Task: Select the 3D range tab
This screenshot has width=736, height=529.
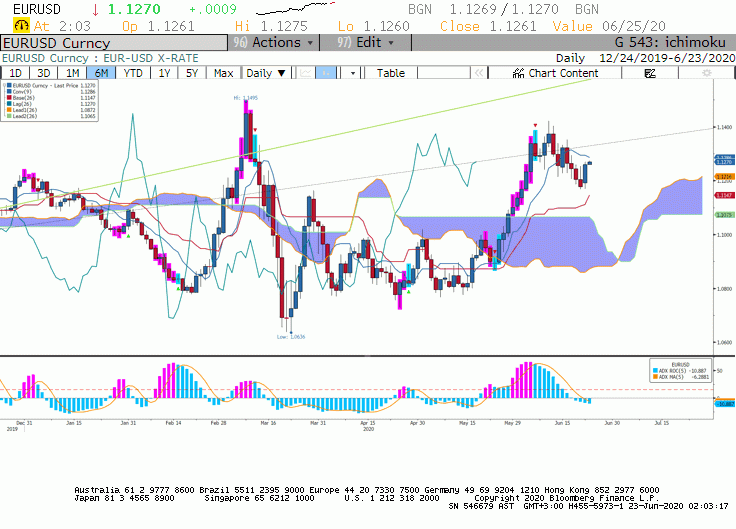Action: [44, 73]
